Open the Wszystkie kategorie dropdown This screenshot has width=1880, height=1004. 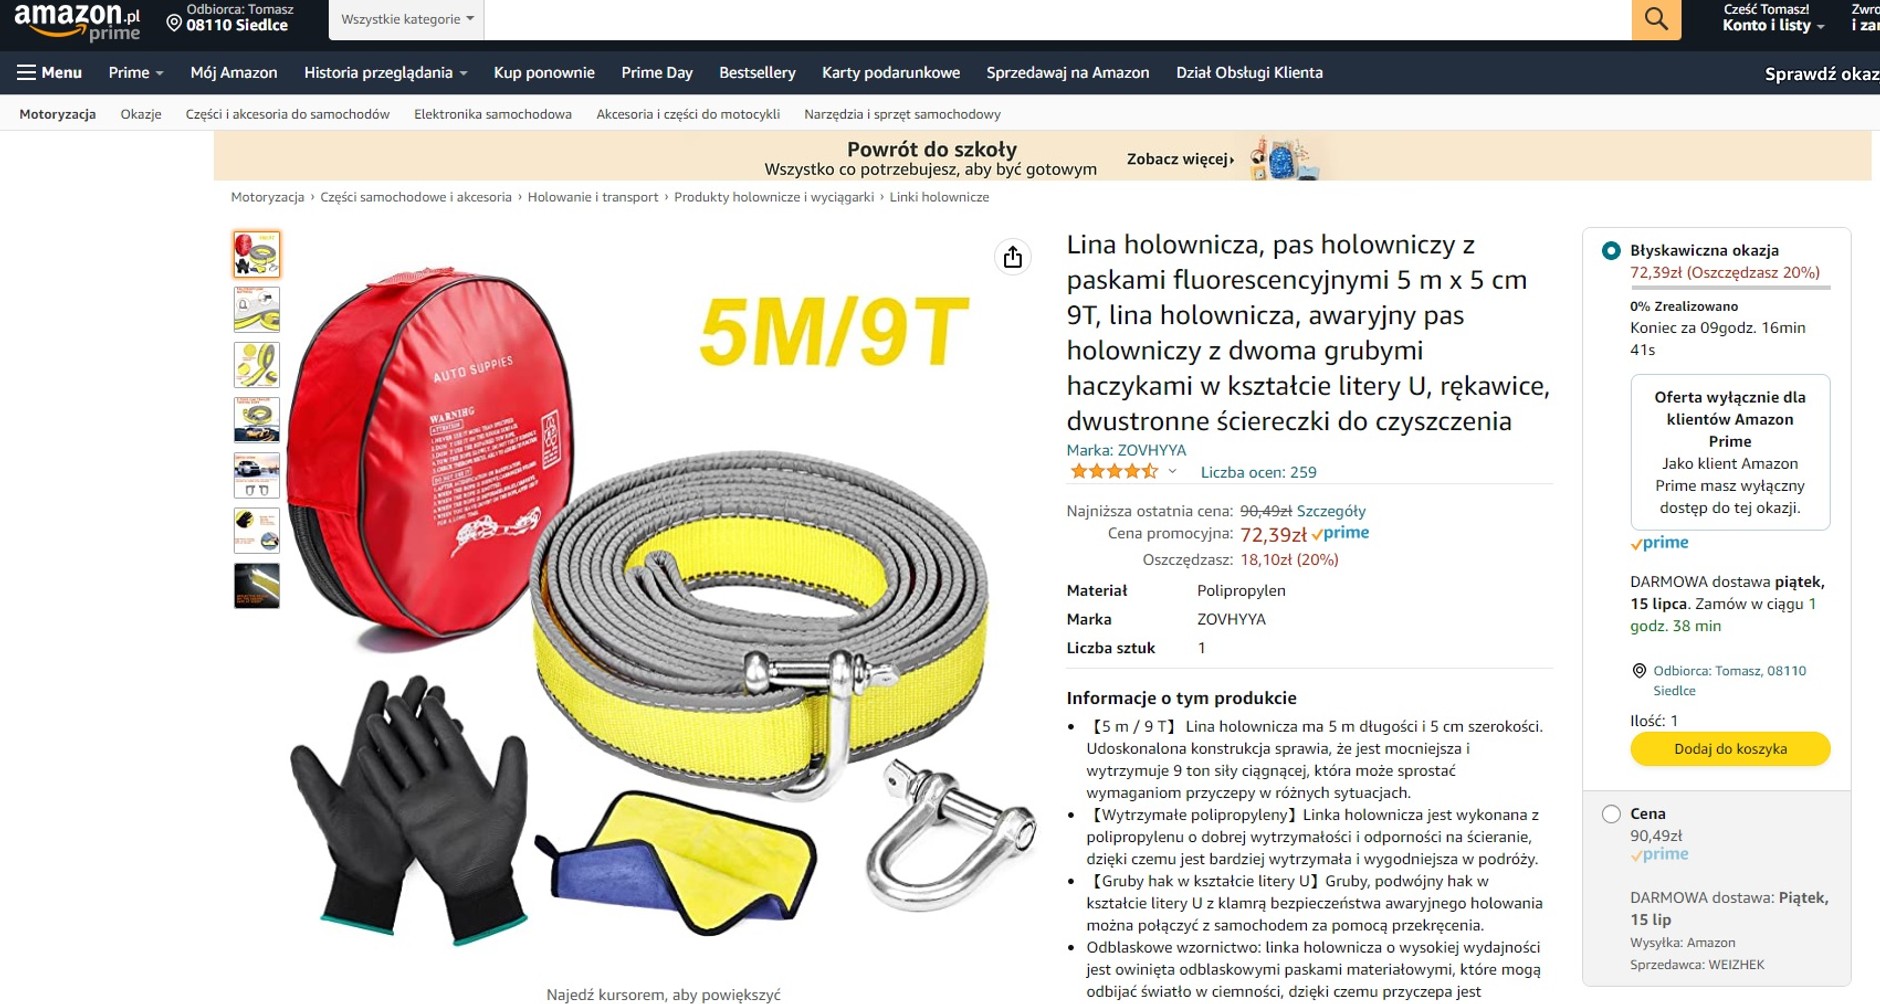[x=406, y=19]
